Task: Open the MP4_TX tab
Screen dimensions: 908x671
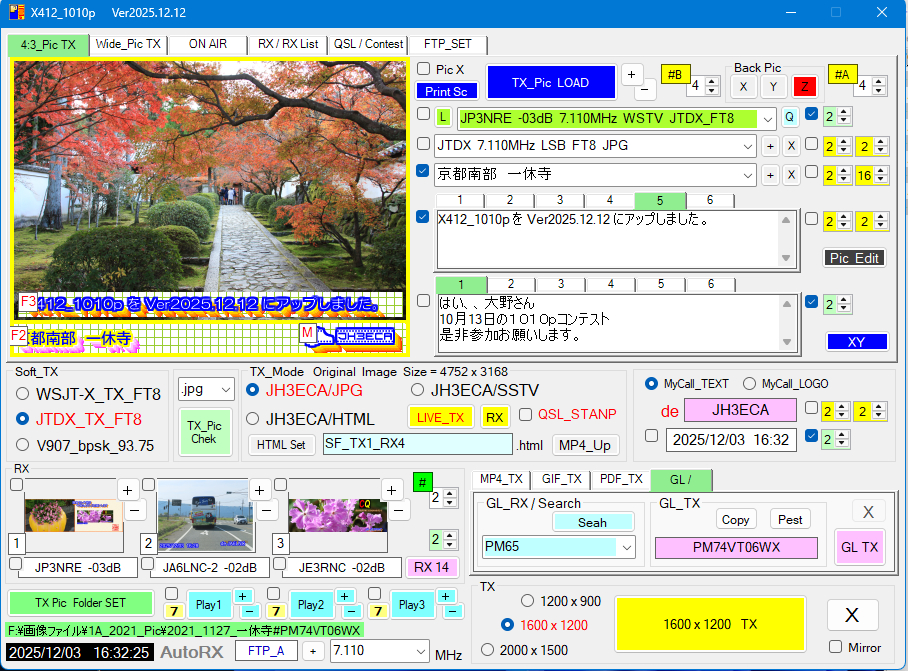Action: [500, 479]
